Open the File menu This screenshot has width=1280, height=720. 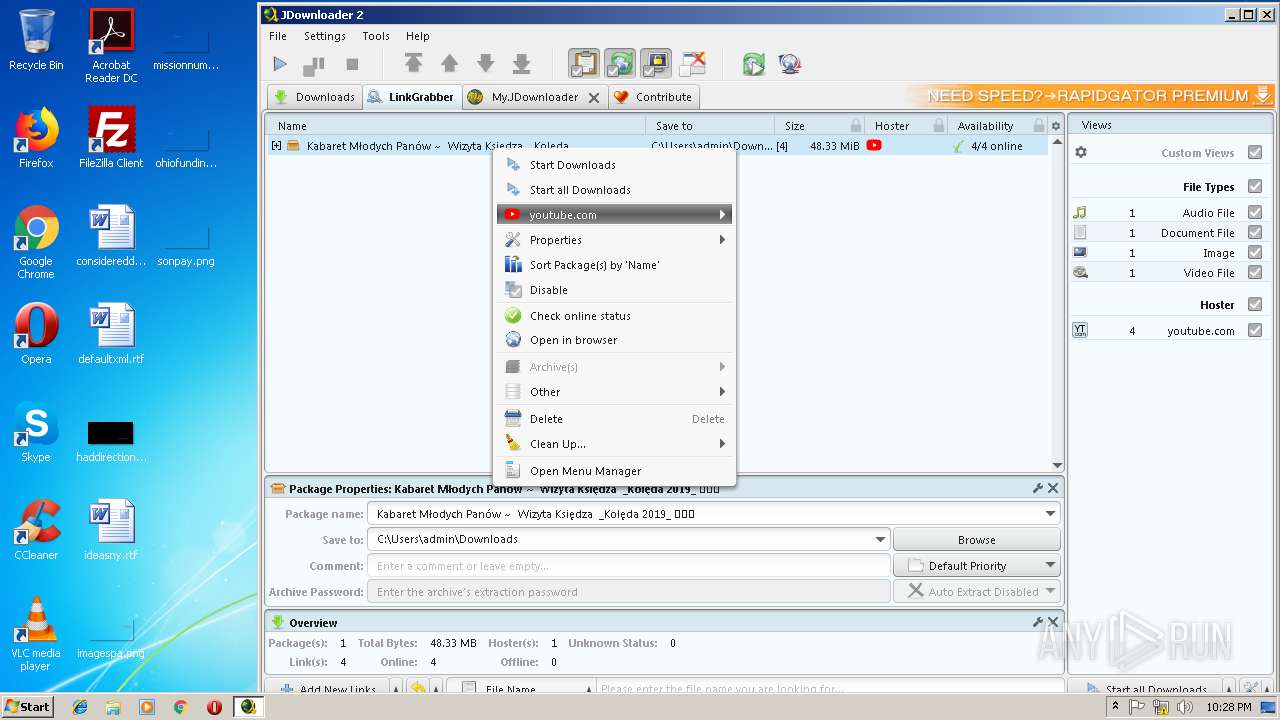pos(278,36)
